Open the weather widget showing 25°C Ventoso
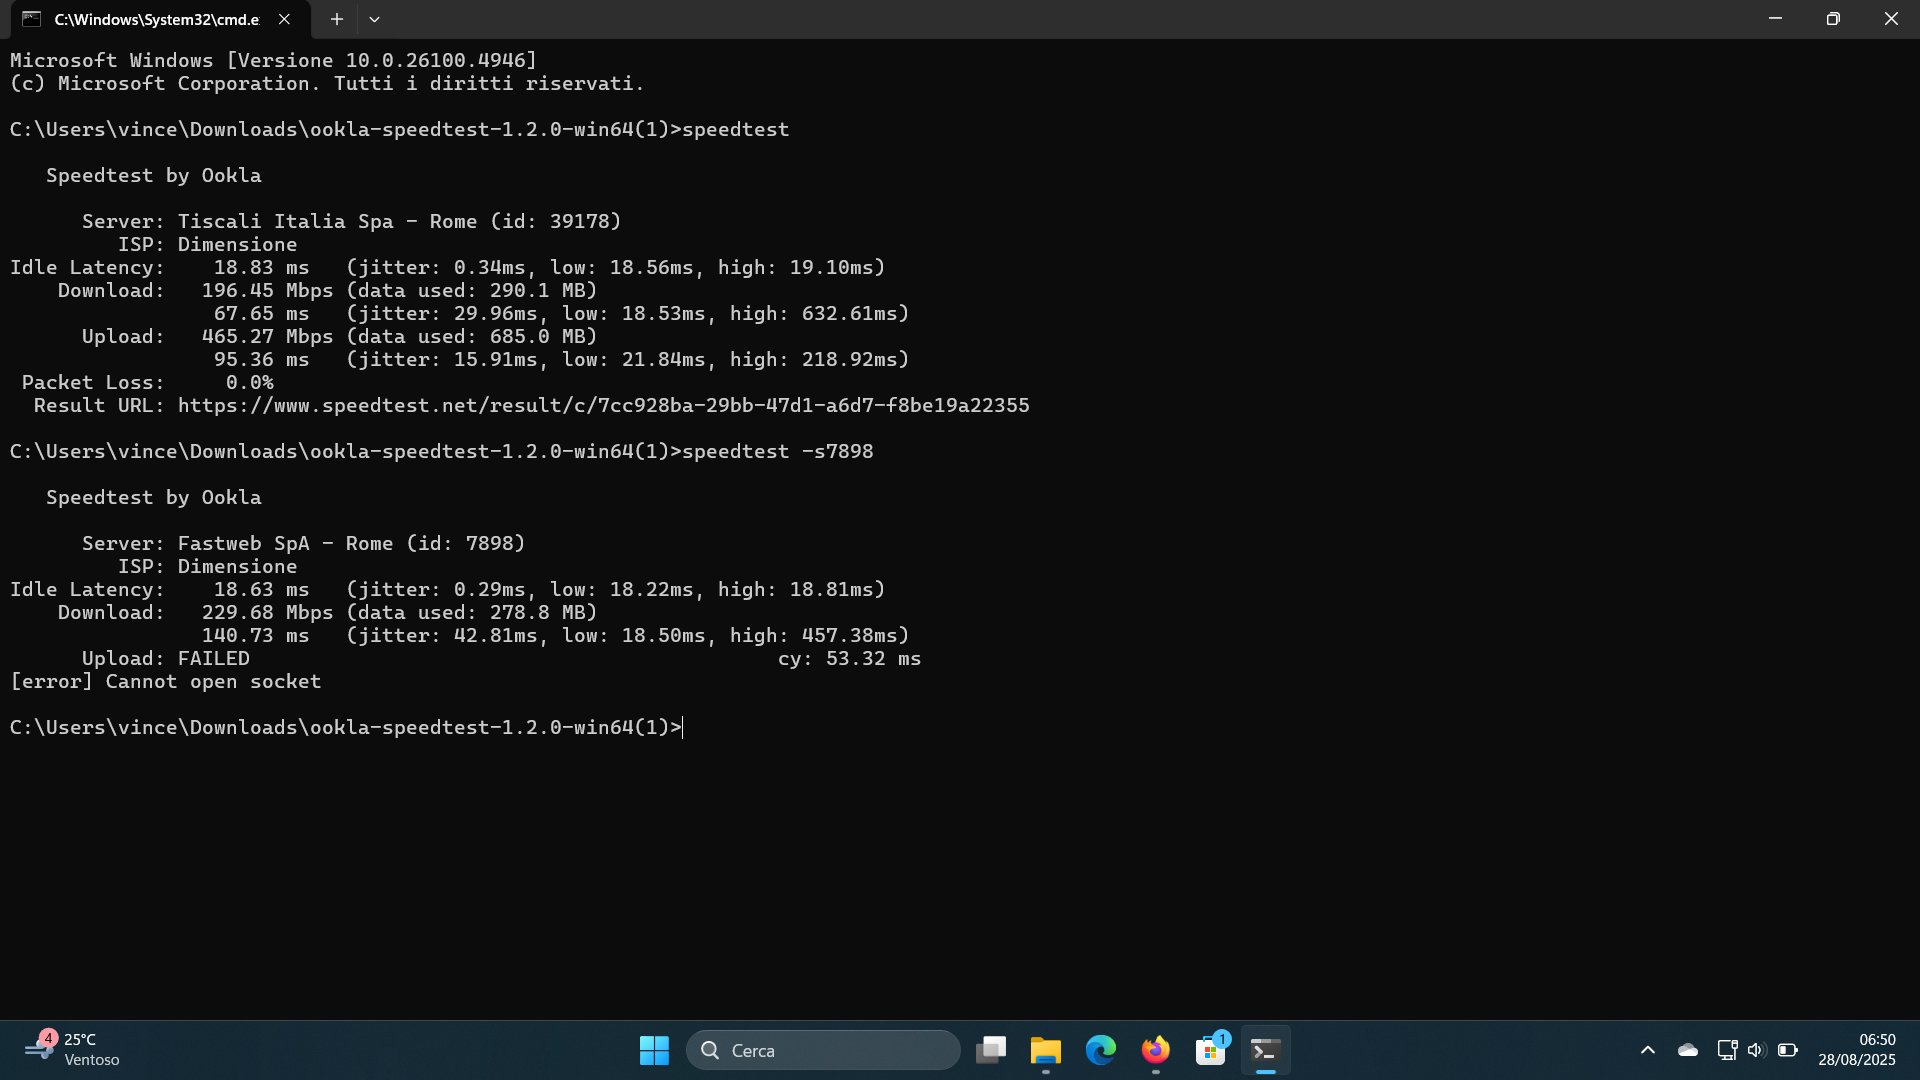Screen dimensions: 1920x1080 72,1050
